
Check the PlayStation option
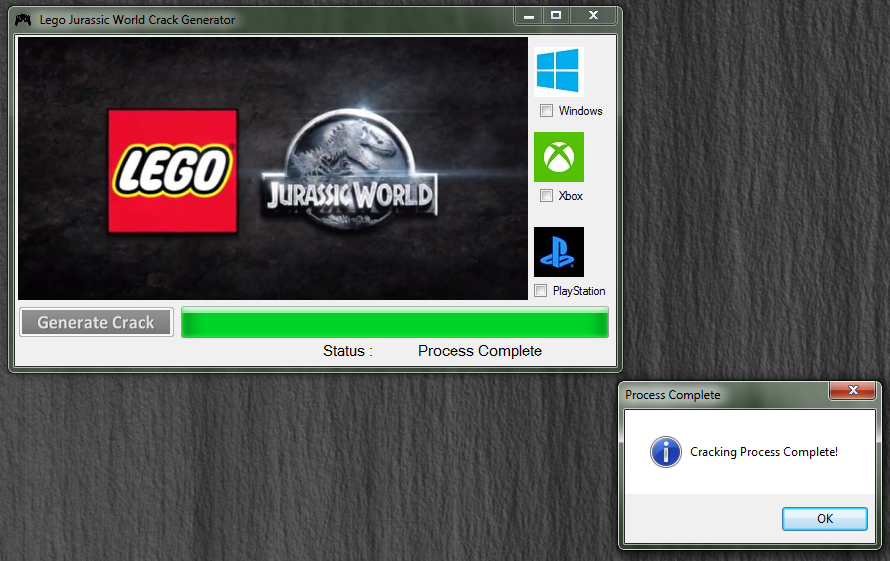point(540,291)
